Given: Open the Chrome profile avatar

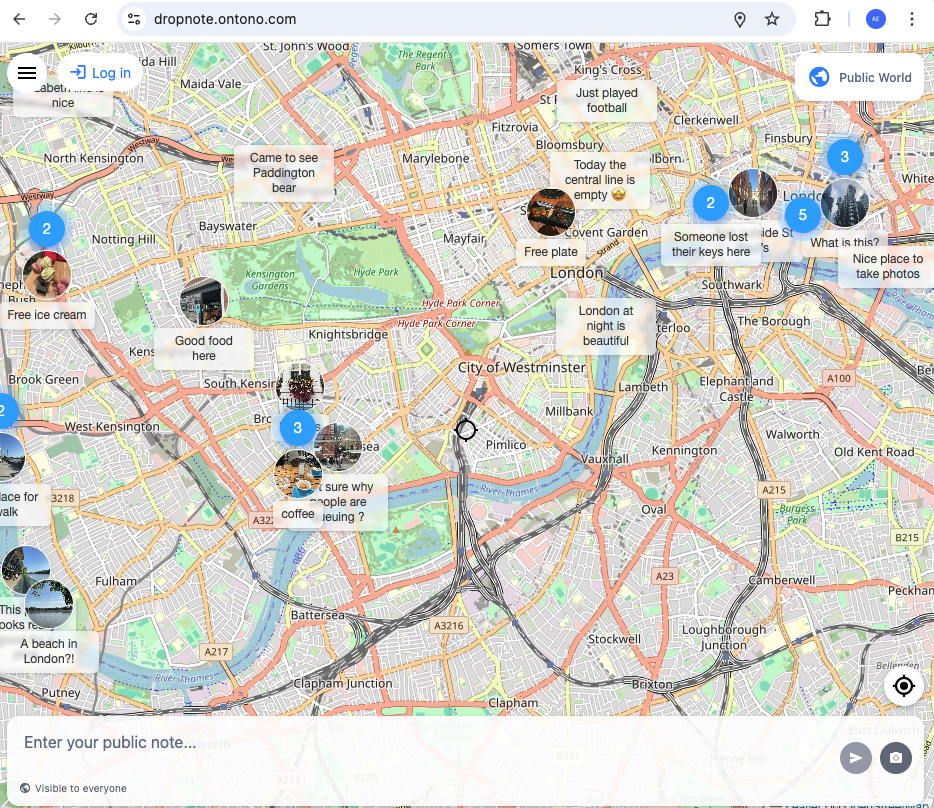Looking at the screenshot, I should (x=875, y=19).
